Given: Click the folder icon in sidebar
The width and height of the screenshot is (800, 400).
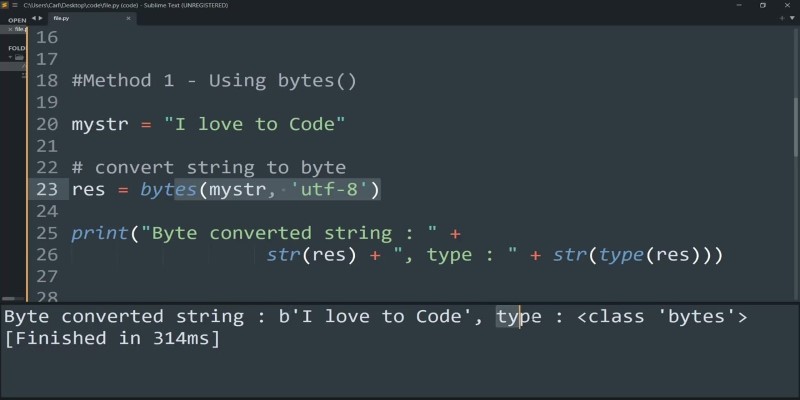Looking at the screenshot, I should (x=19, y=57).
